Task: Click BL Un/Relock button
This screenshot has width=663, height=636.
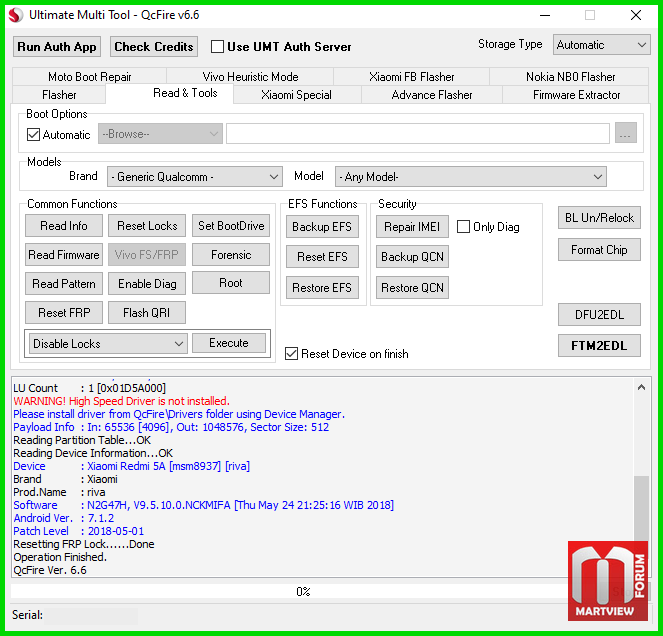Action: coord(599,217)
